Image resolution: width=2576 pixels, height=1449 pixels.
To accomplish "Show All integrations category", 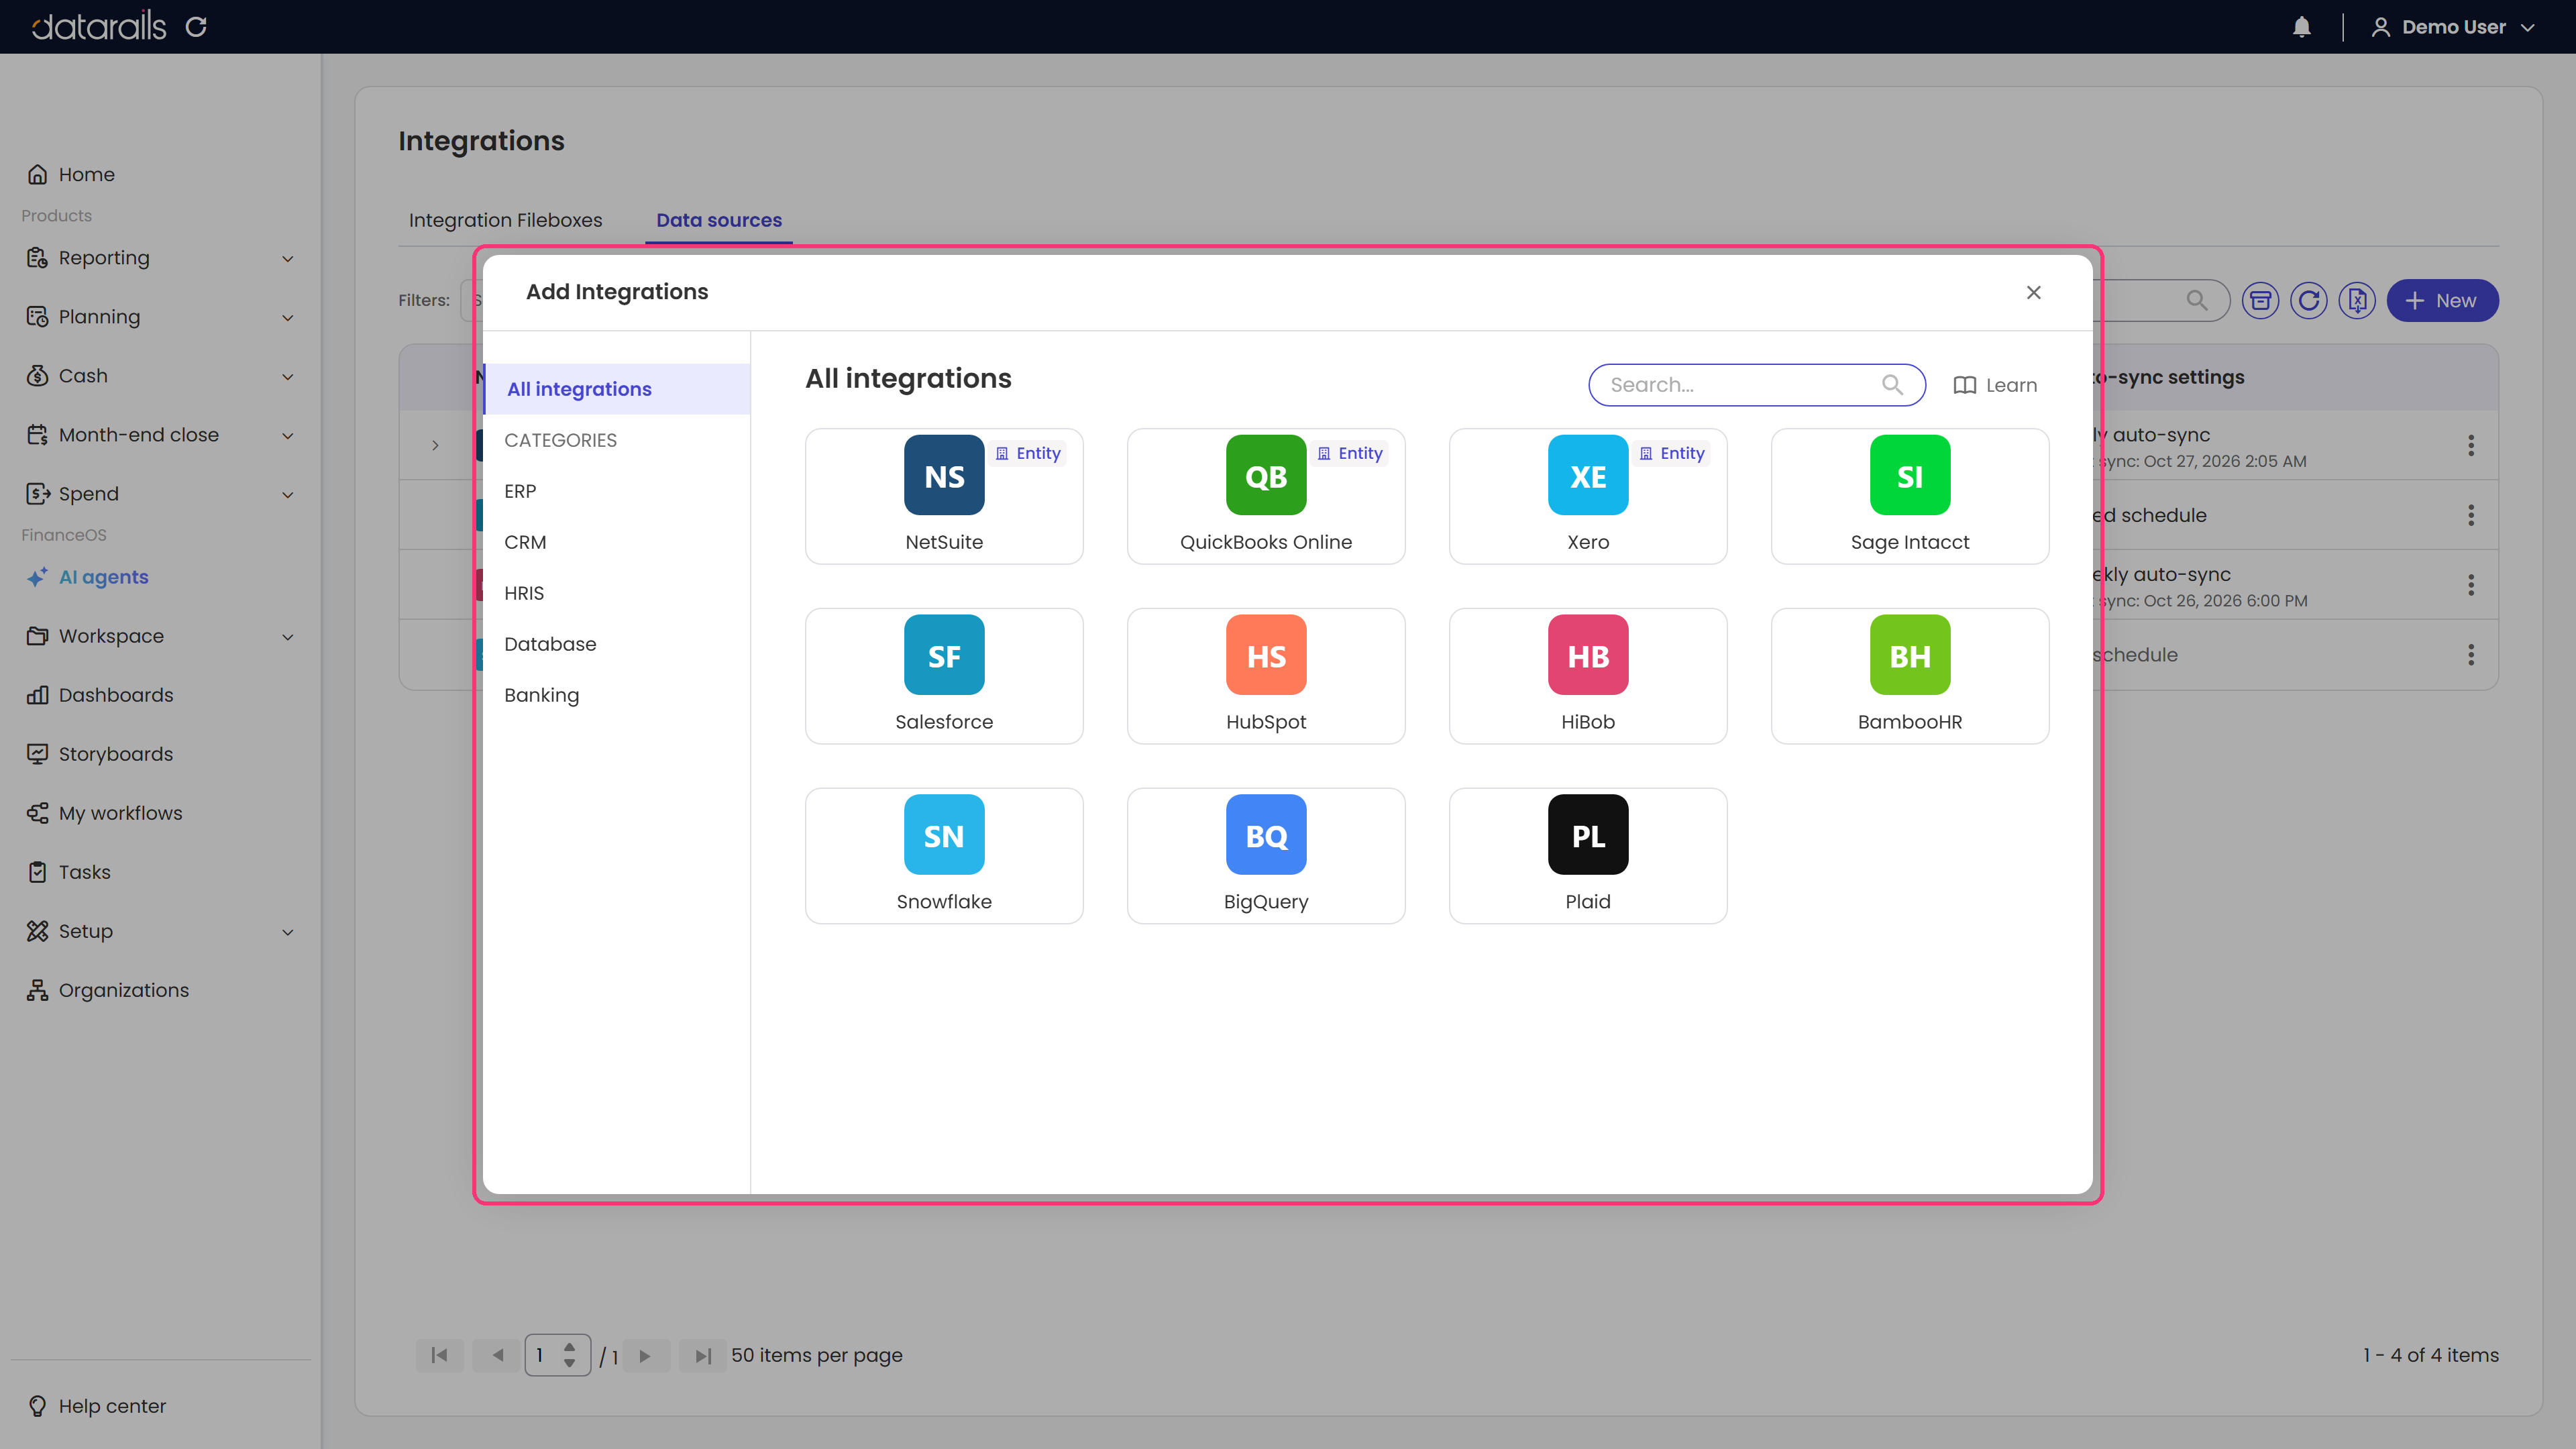I will click(x=617, y=389).
